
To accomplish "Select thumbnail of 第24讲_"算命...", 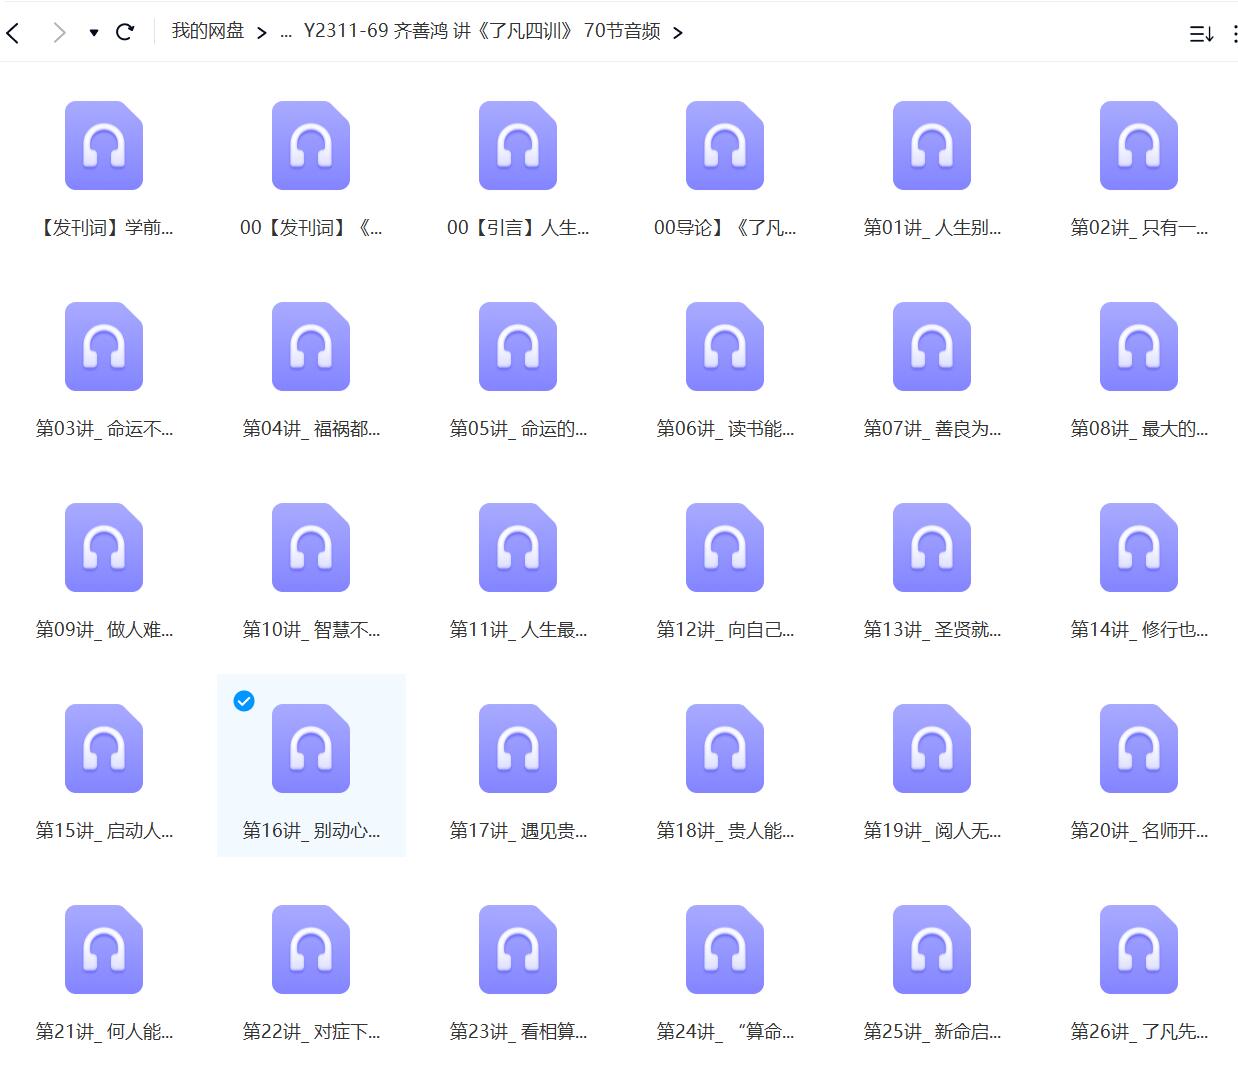I will (724, 950).
